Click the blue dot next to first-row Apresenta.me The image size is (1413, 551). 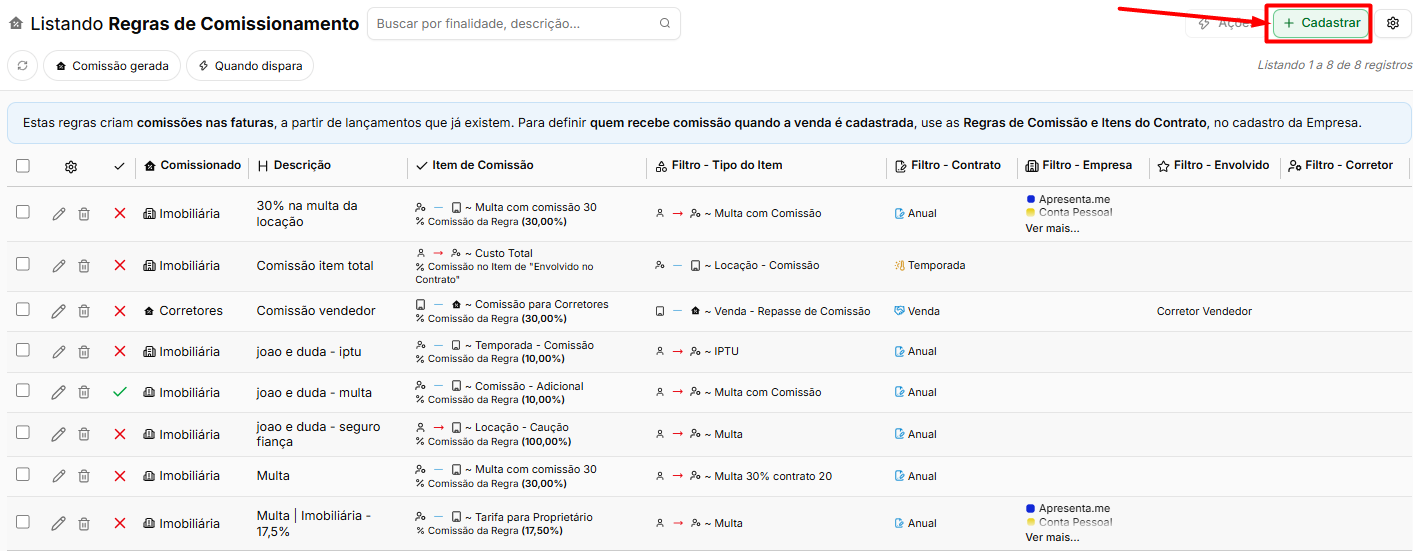(x=1030, y=200)
